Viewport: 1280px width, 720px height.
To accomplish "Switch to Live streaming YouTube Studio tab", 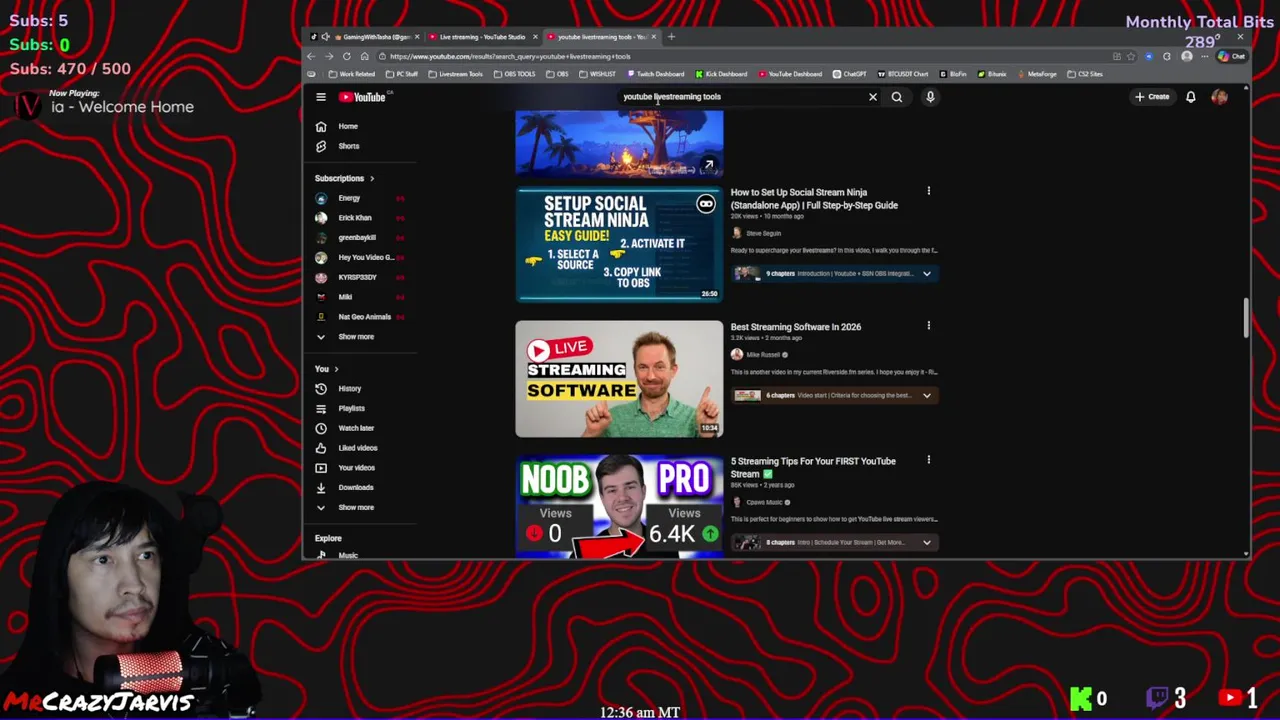I will click(482, 37).
